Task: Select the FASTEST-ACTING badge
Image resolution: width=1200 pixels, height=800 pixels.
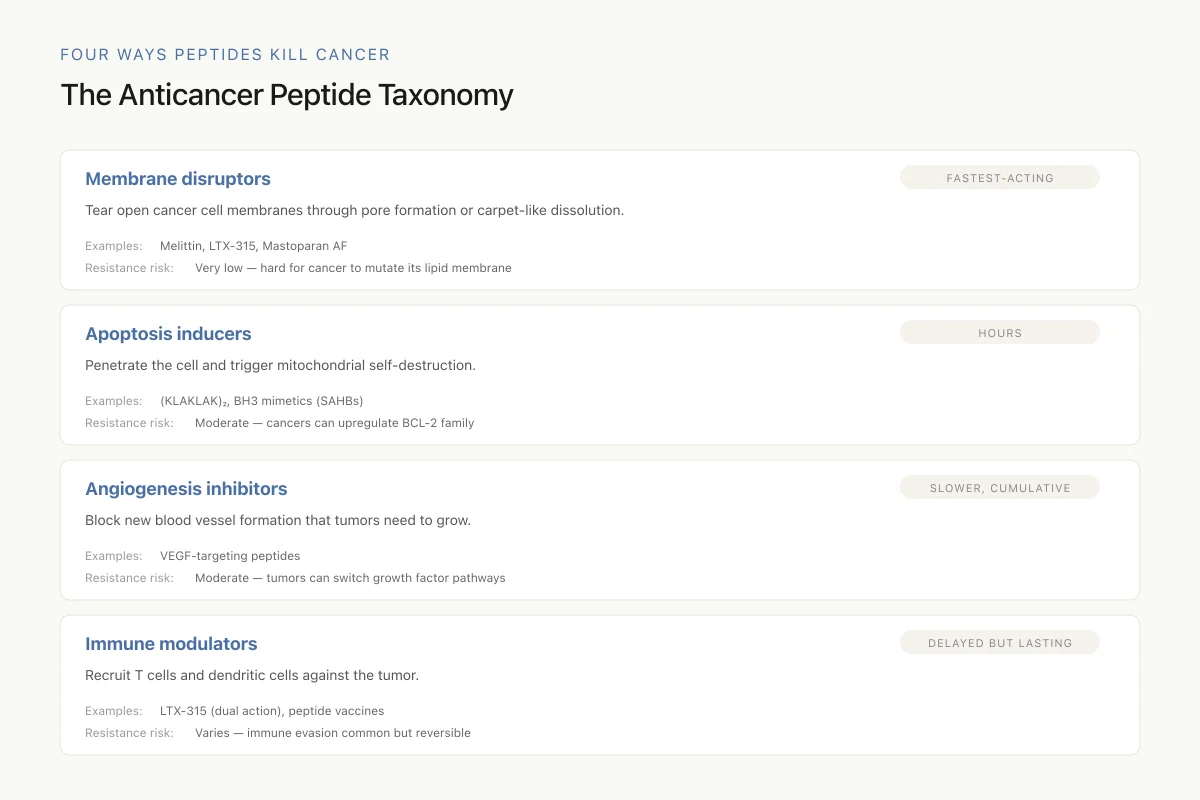Action: tap(1000, 178)
